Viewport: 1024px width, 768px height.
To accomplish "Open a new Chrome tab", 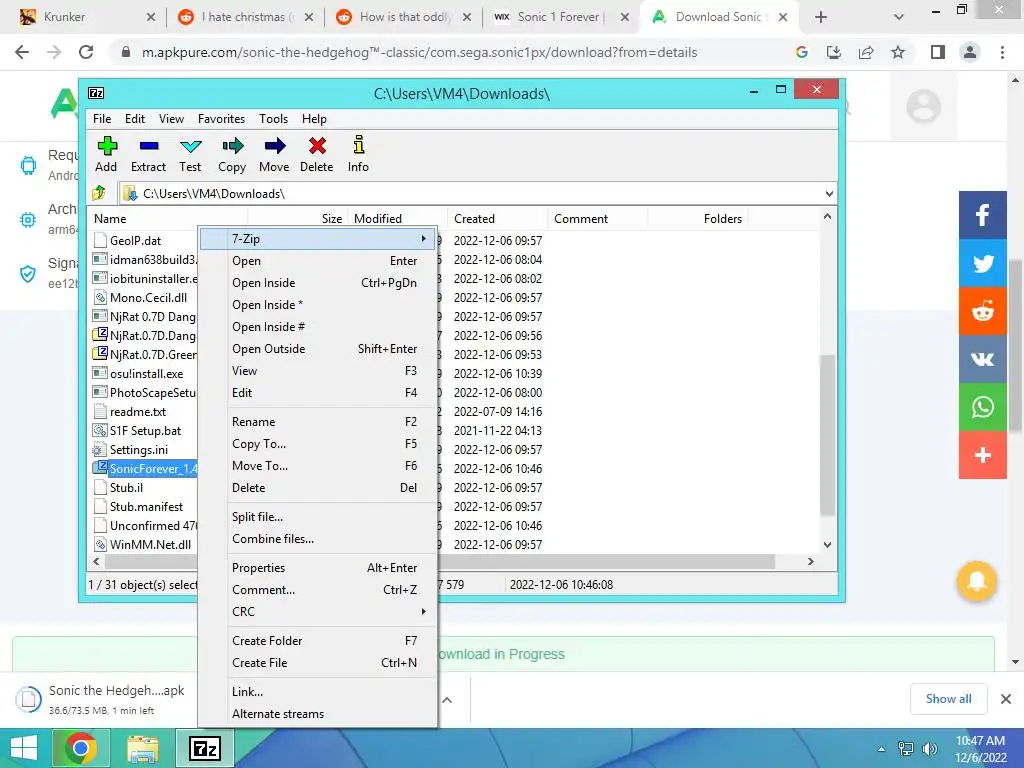I will click(x=821, y=18).
